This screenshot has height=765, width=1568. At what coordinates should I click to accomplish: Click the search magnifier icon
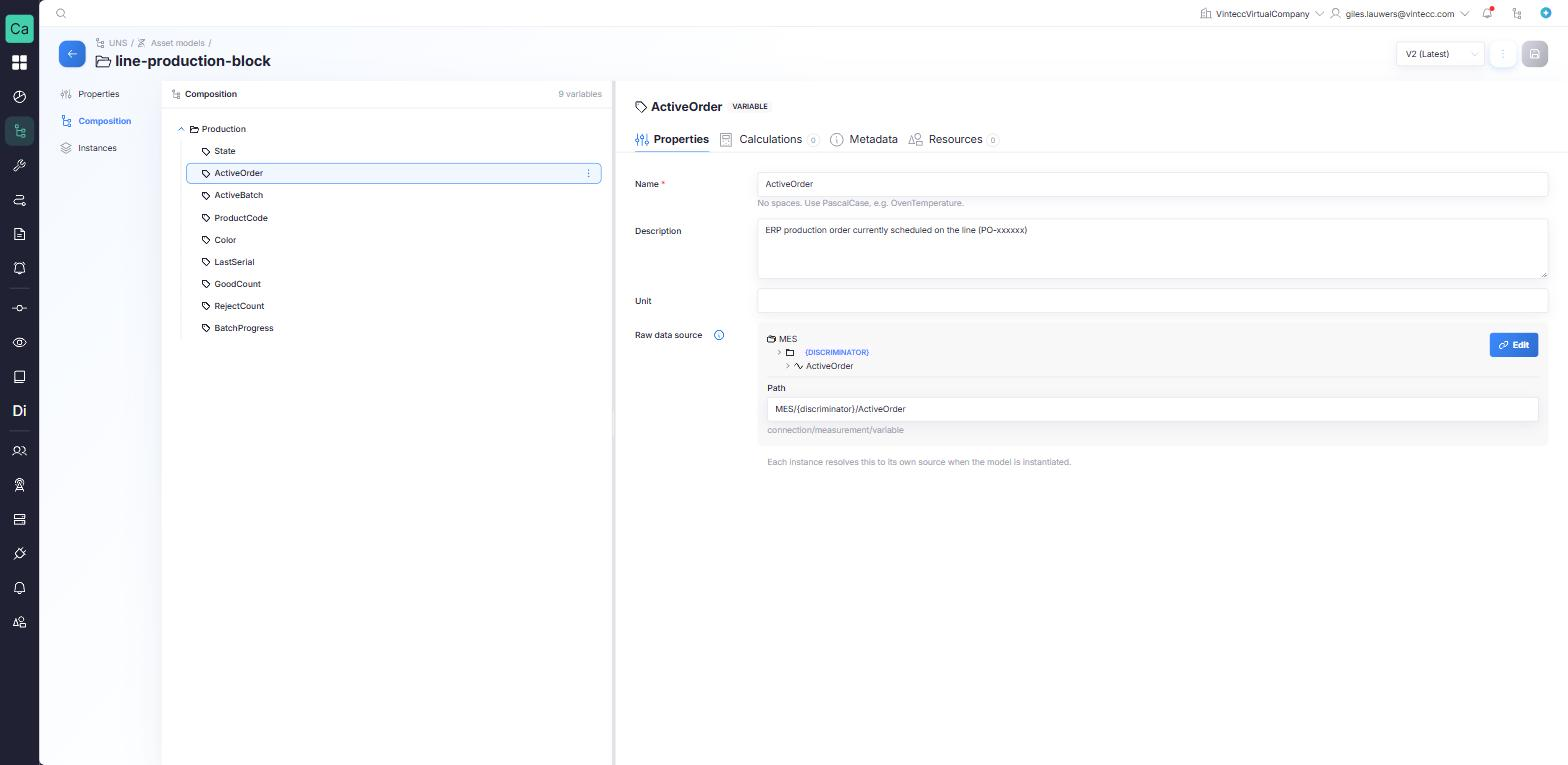(x=61, y=13)
